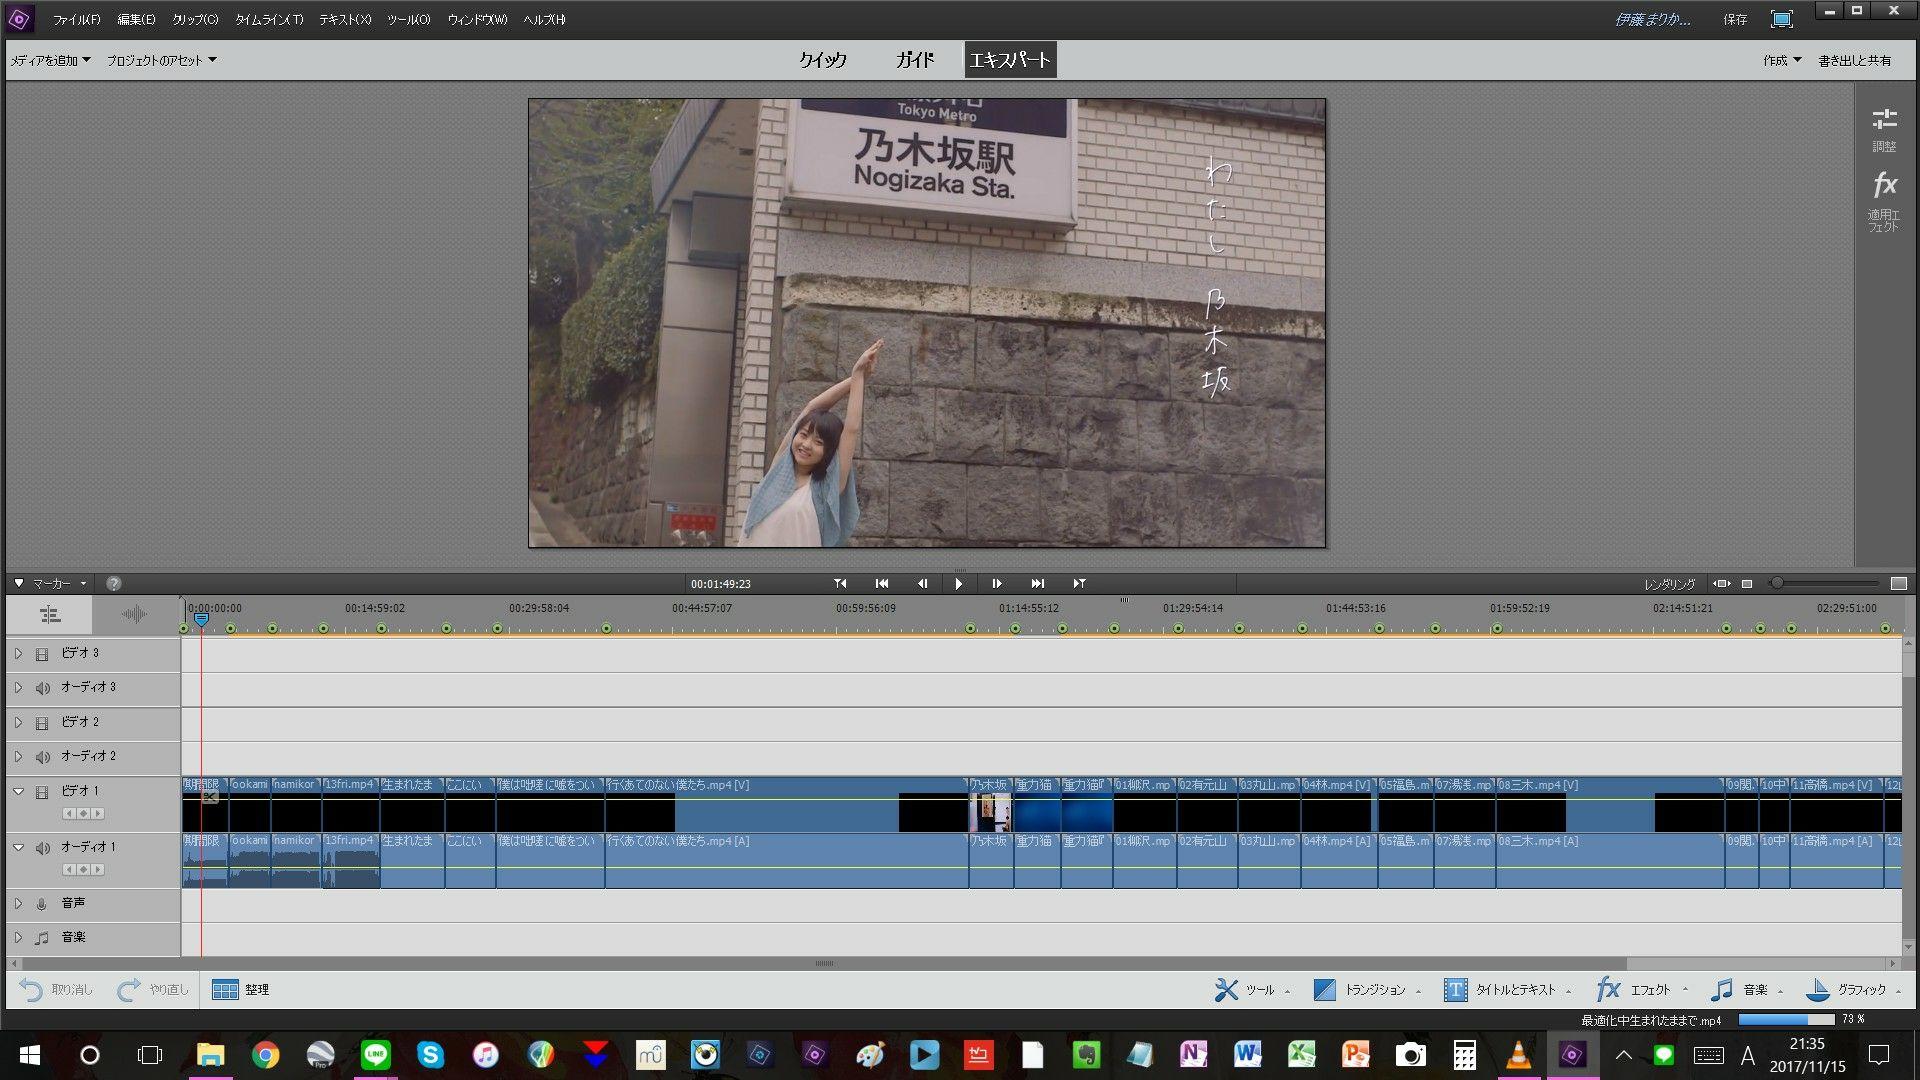Open the タイムライン(T) menu
Image resolution: width=1920 pixels, height=1080 pixels.
click(x=269, y=19)
